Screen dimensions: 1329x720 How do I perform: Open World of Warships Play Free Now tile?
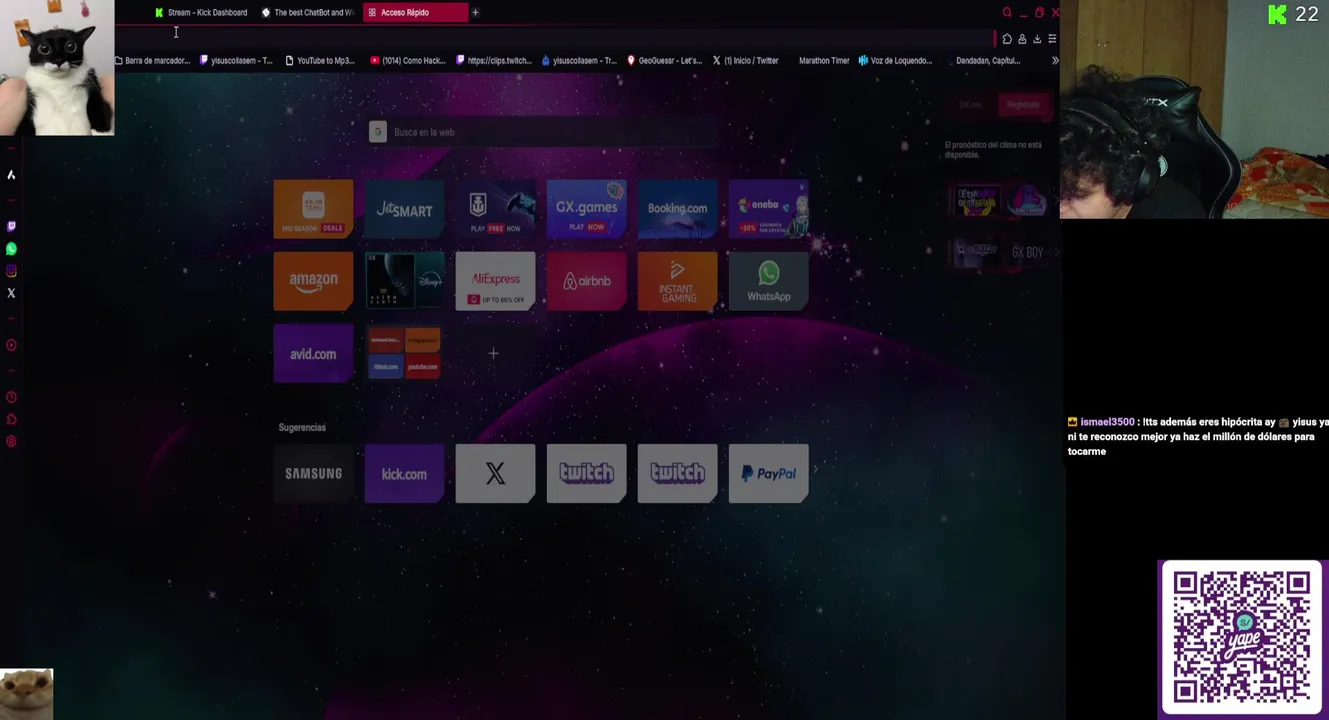(x=495, y=209)
